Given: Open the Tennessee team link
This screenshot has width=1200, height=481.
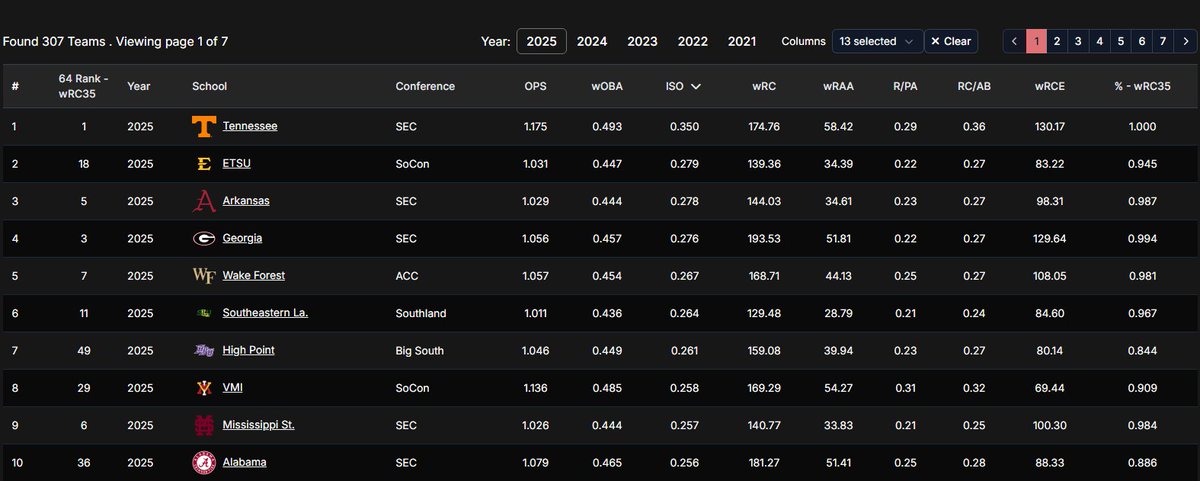Looking at the screenshot, I should coord(250,127).
